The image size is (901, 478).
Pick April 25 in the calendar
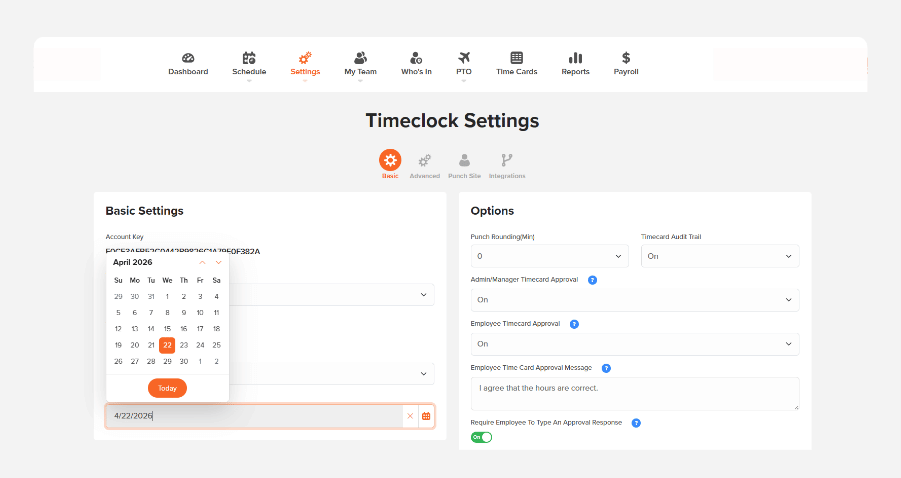coord(217,345)
